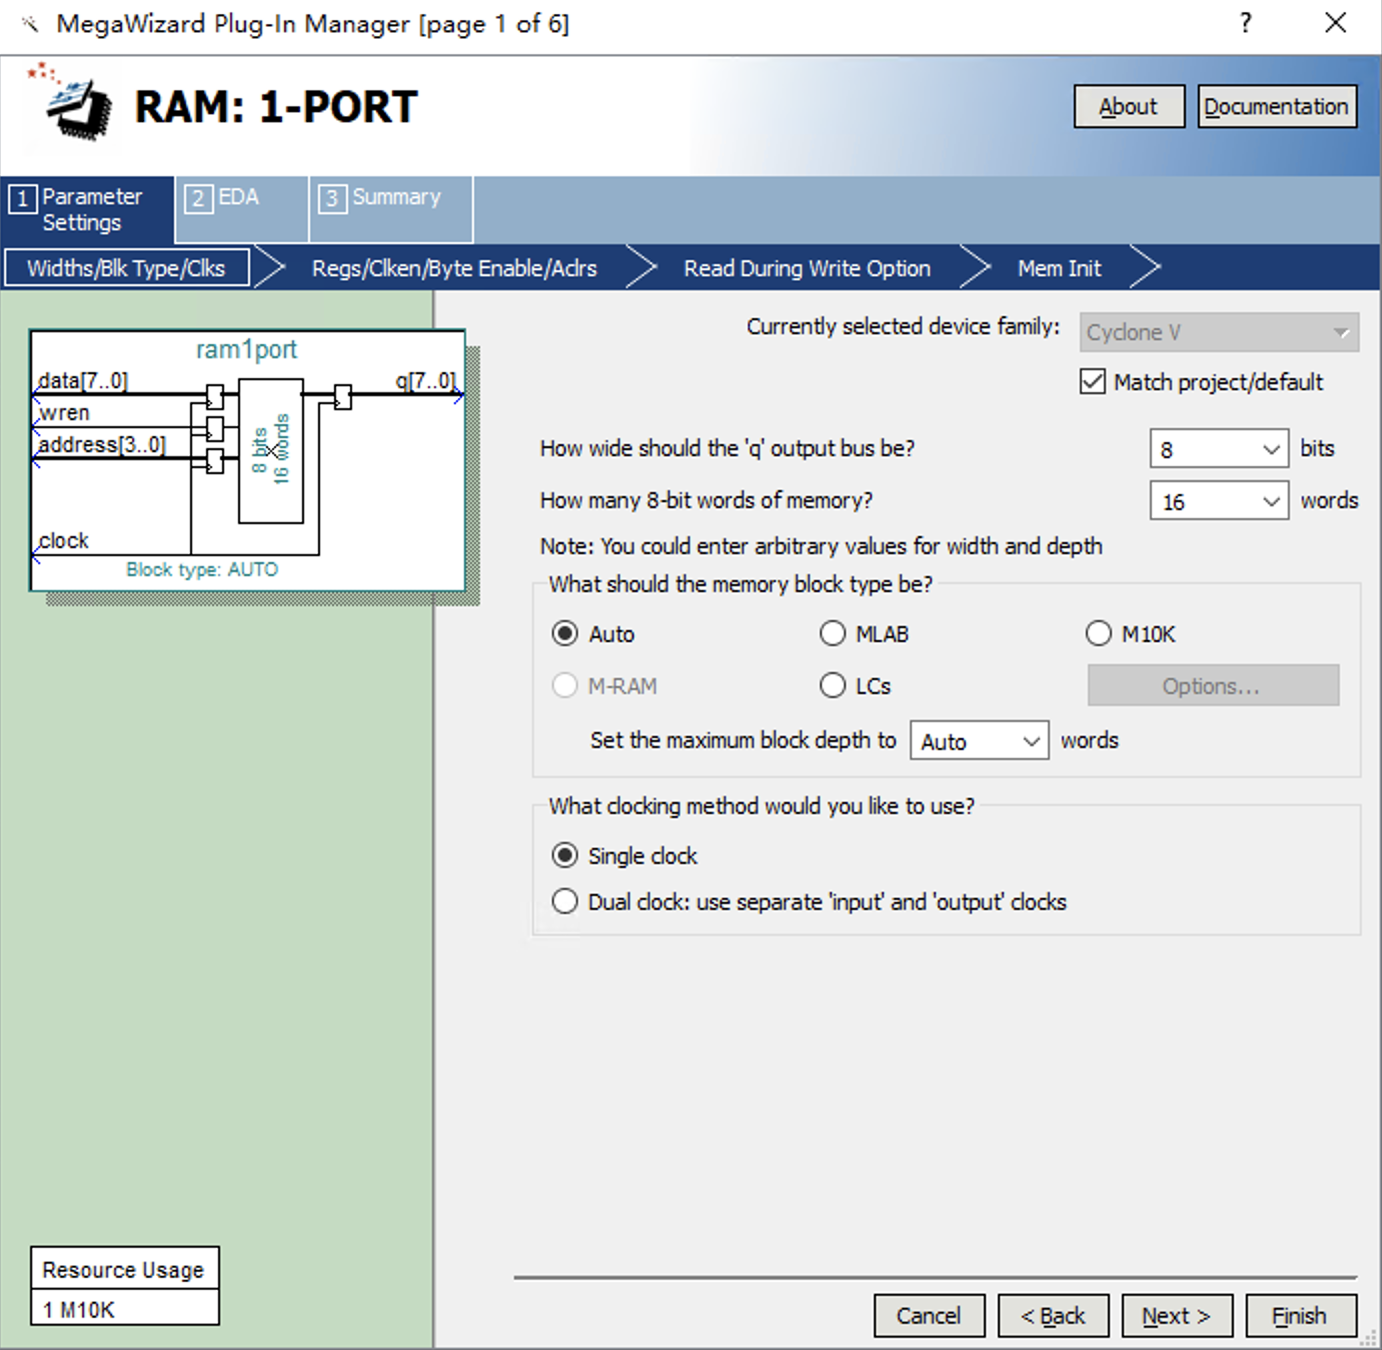Open the 'q' output bus width dropdown
This screenshot has width=1382, height=1350.
click(1218, 449)
